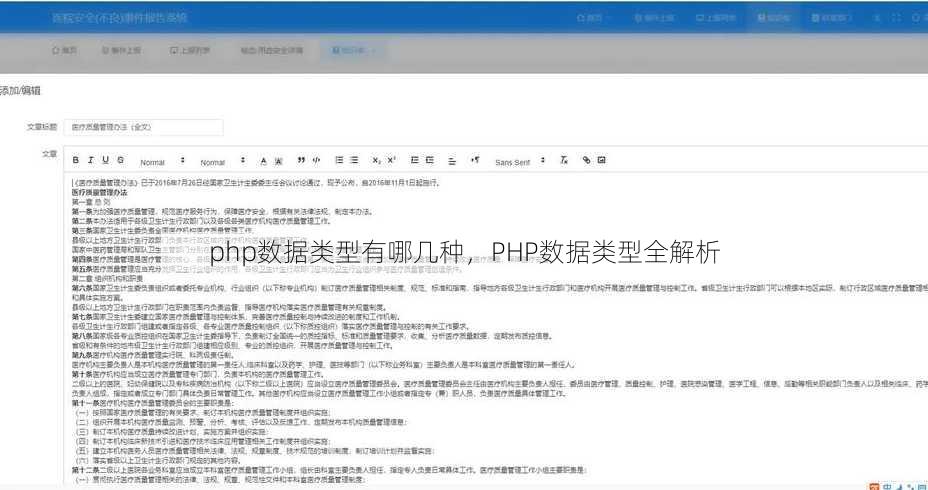Click the paragraph starting with 第九条

(x=153, y=355)
